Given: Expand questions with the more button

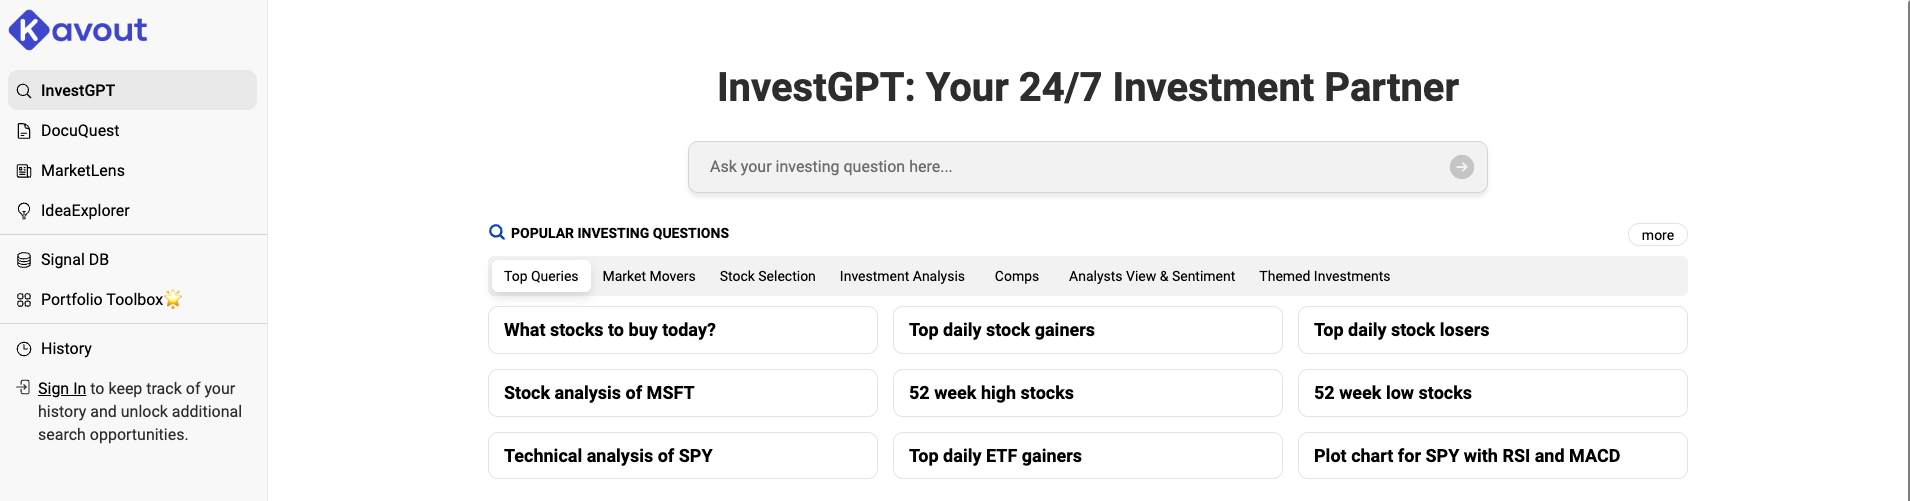Looking at the screenshot, I should coord(1657,235).
